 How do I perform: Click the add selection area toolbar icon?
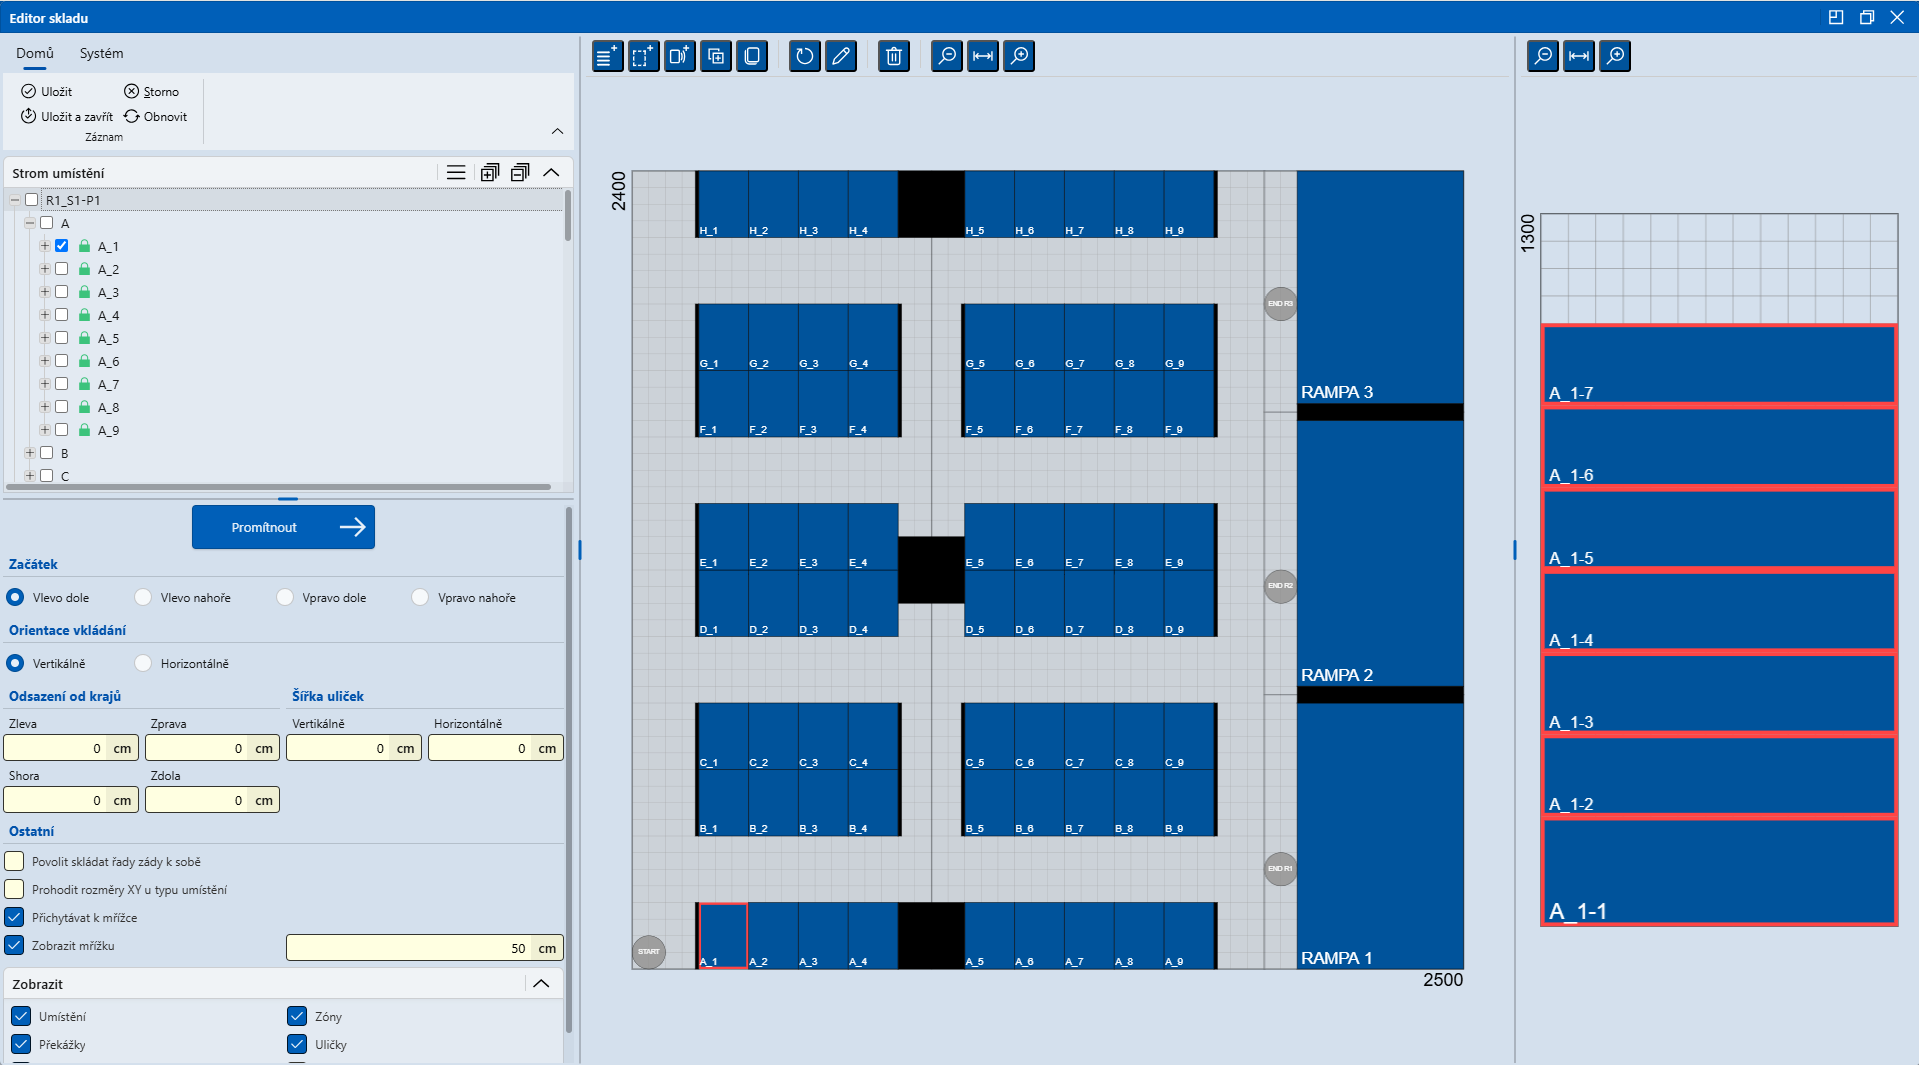tap(644, 56)
